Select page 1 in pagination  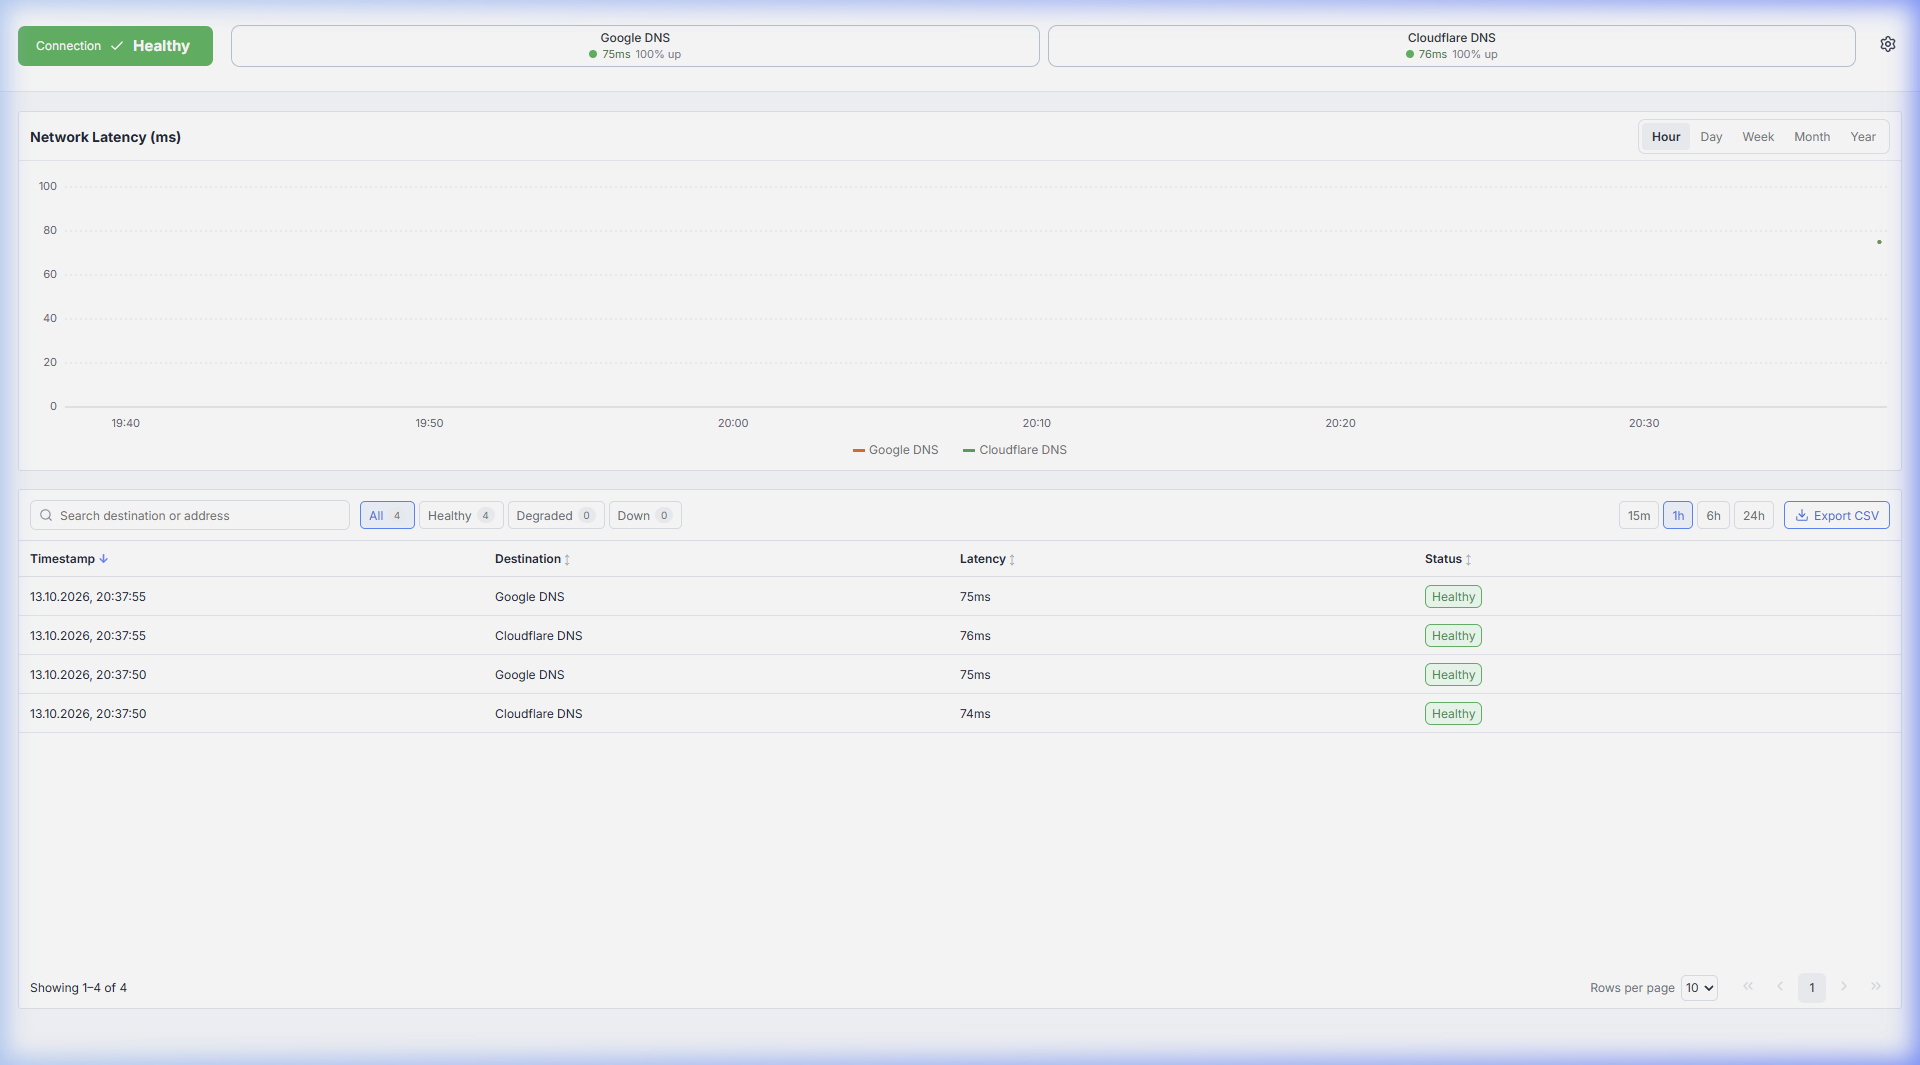[x=1812, y=988]
